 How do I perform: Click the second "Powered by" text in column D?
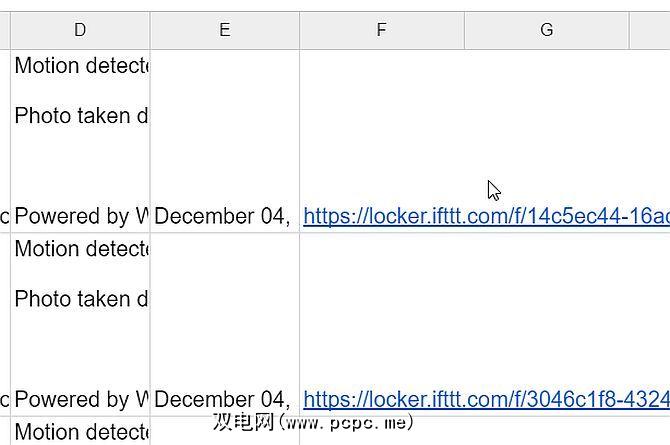(x=81, y=400)
